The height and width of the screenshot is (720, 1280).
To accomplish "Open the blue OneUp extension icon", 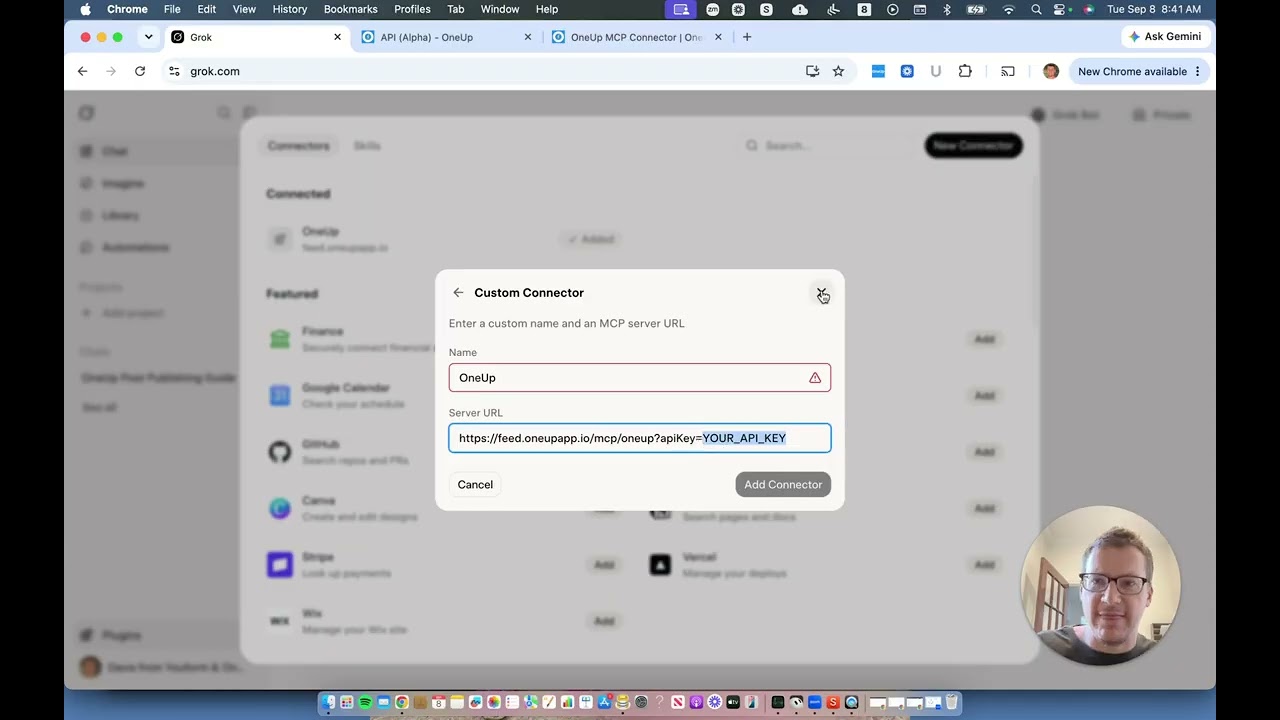I will click(878, 71).
